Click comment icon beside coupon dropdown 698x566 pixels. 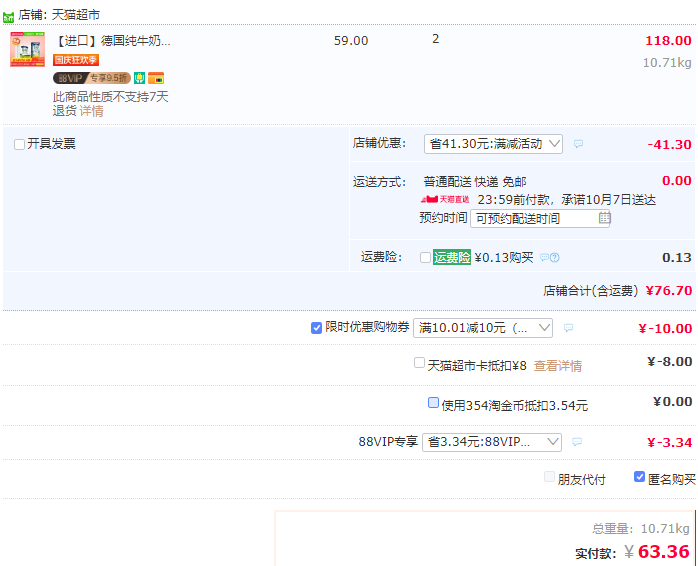coord(568,328)
